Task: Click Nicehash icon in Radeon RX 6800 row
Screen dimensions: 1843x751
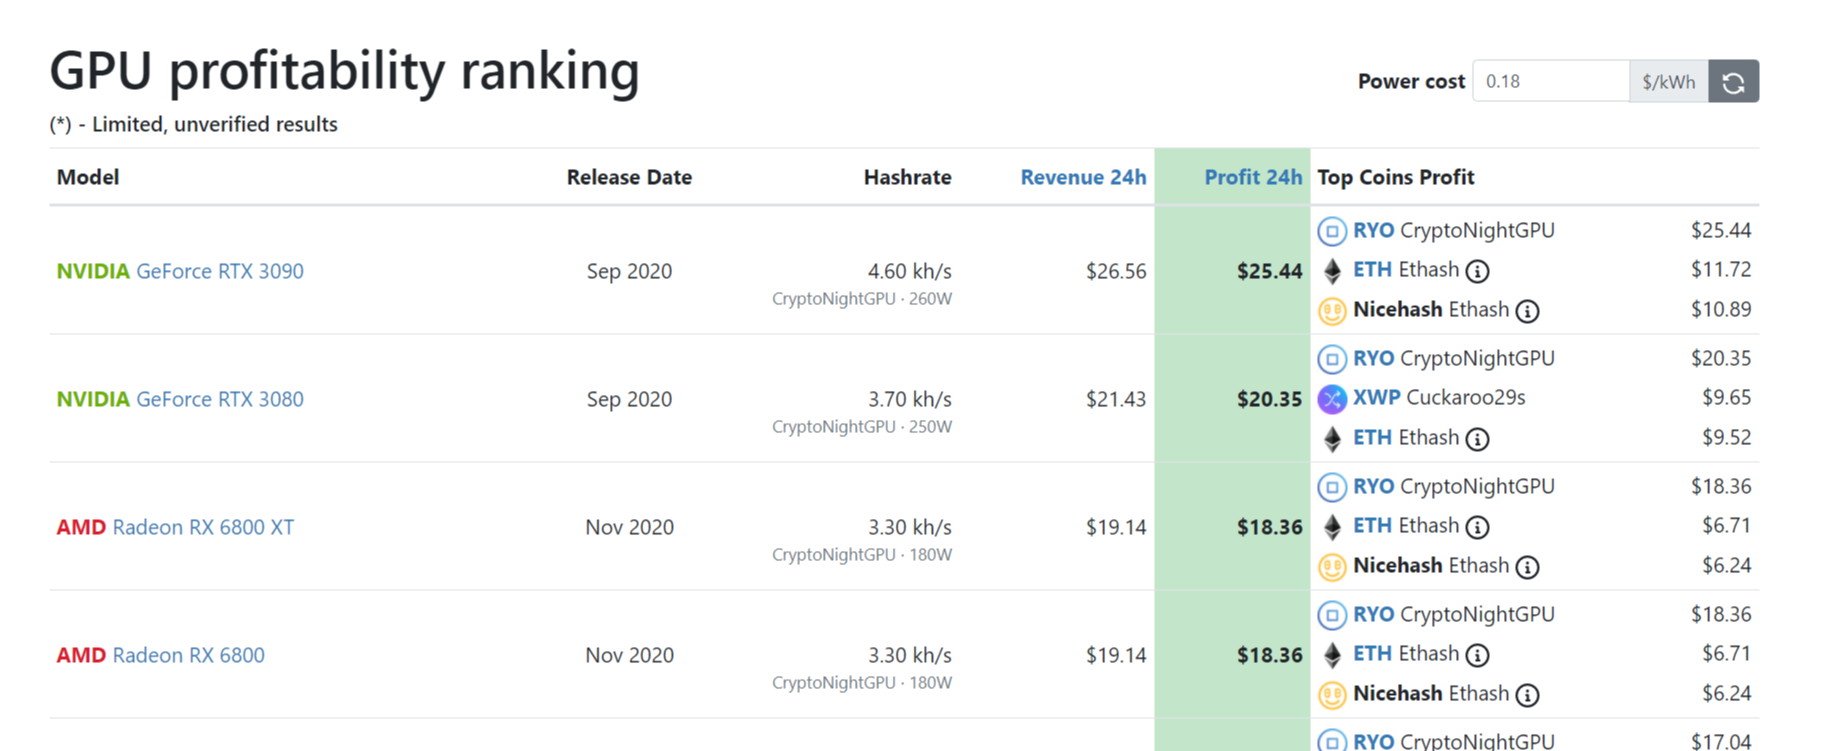Action: (x=1331, y=695)
